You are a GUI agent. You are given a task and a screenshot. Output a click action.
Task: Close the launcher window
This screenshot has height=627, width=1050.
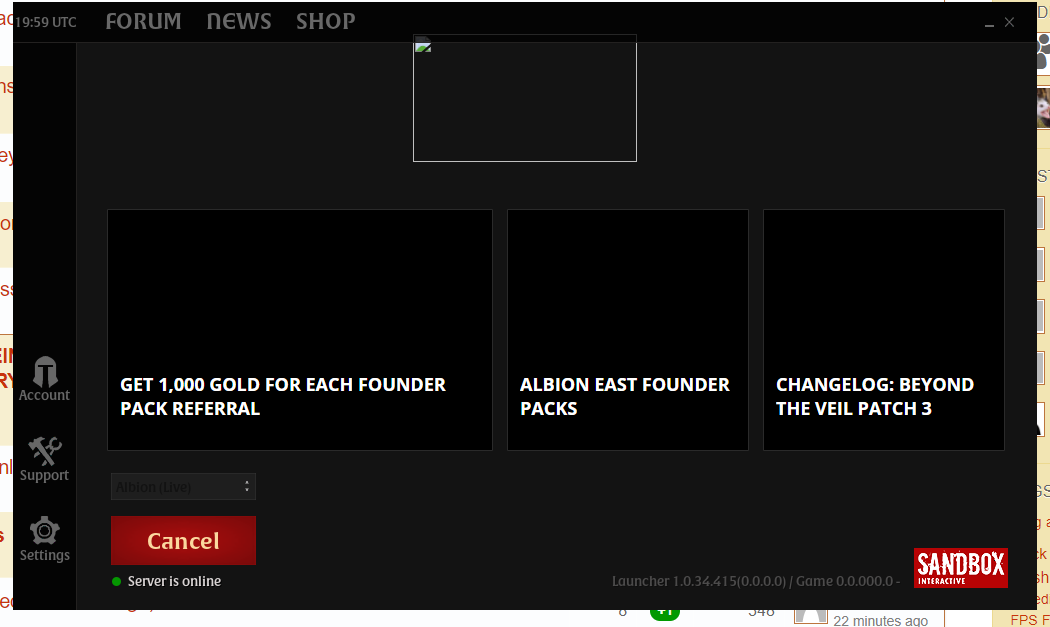[1009, 23]
